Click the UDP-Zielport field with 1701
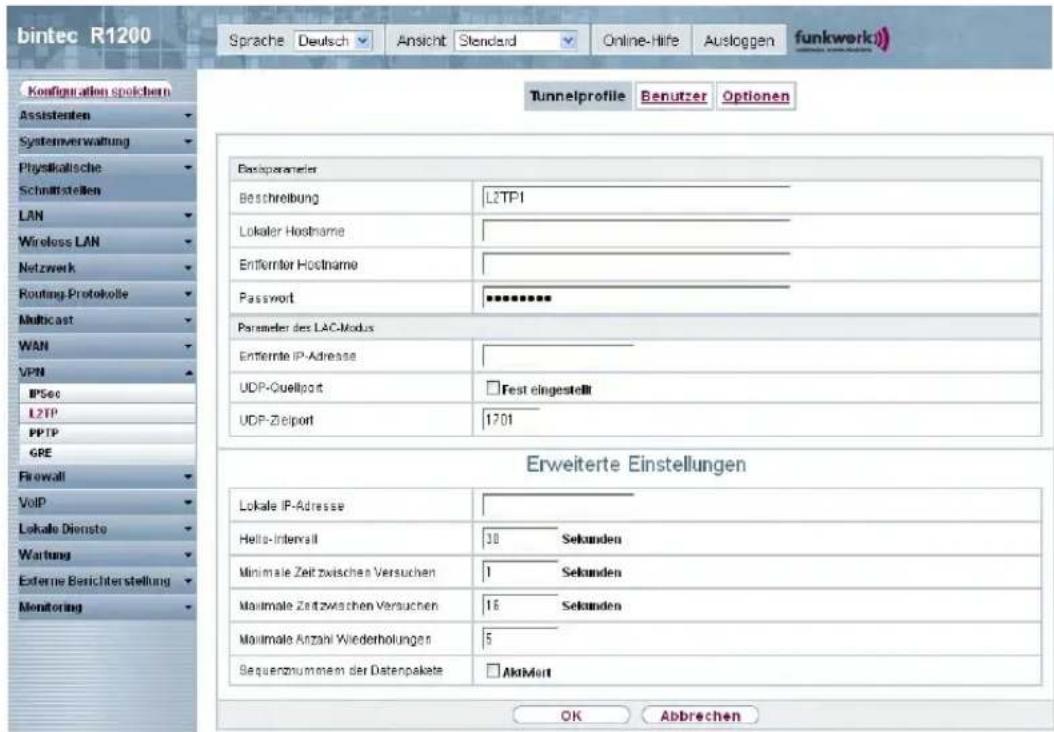 pos(511,420)
